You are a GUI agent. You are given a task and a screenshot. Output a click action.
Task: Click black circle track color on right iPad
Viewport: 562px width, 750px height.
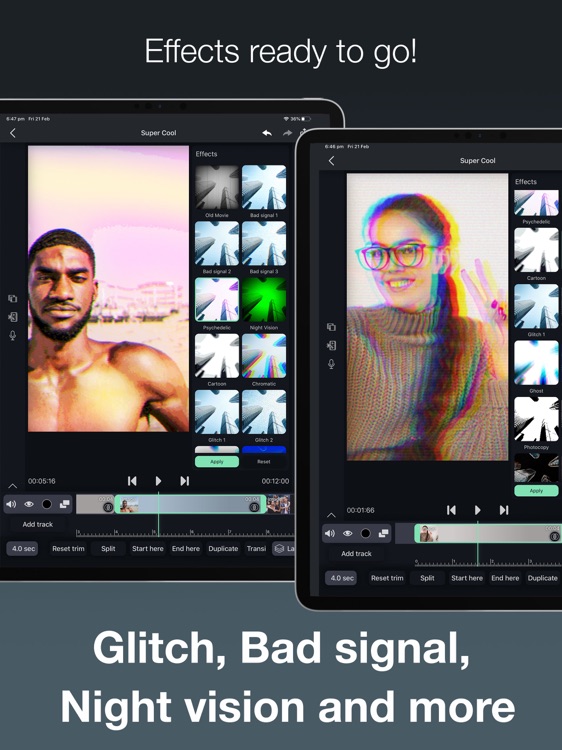[365, 533]
